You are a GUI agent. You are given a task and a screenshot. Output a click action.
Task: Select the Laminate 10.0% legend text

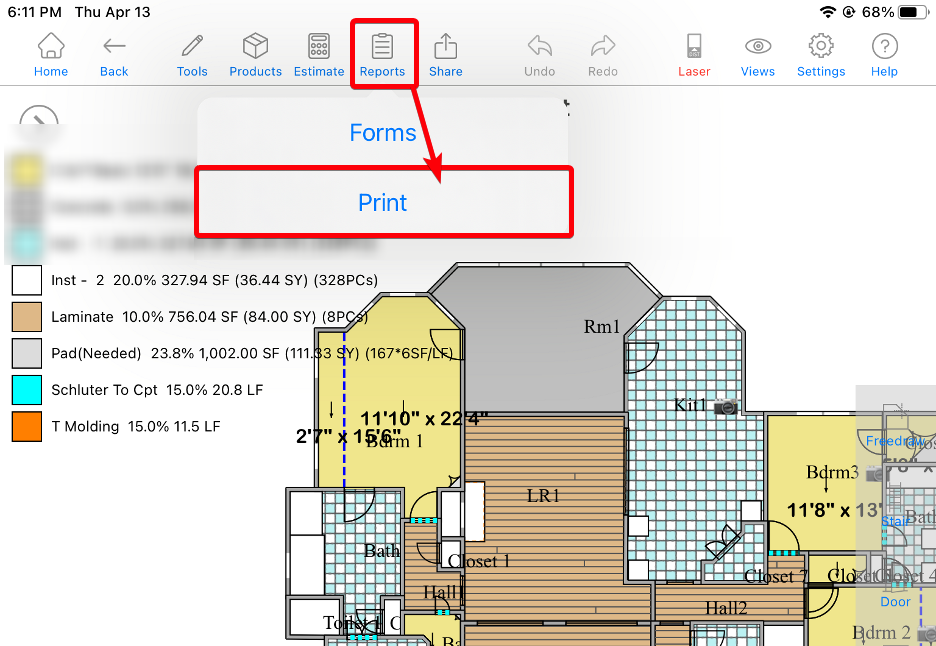(210, 316)
